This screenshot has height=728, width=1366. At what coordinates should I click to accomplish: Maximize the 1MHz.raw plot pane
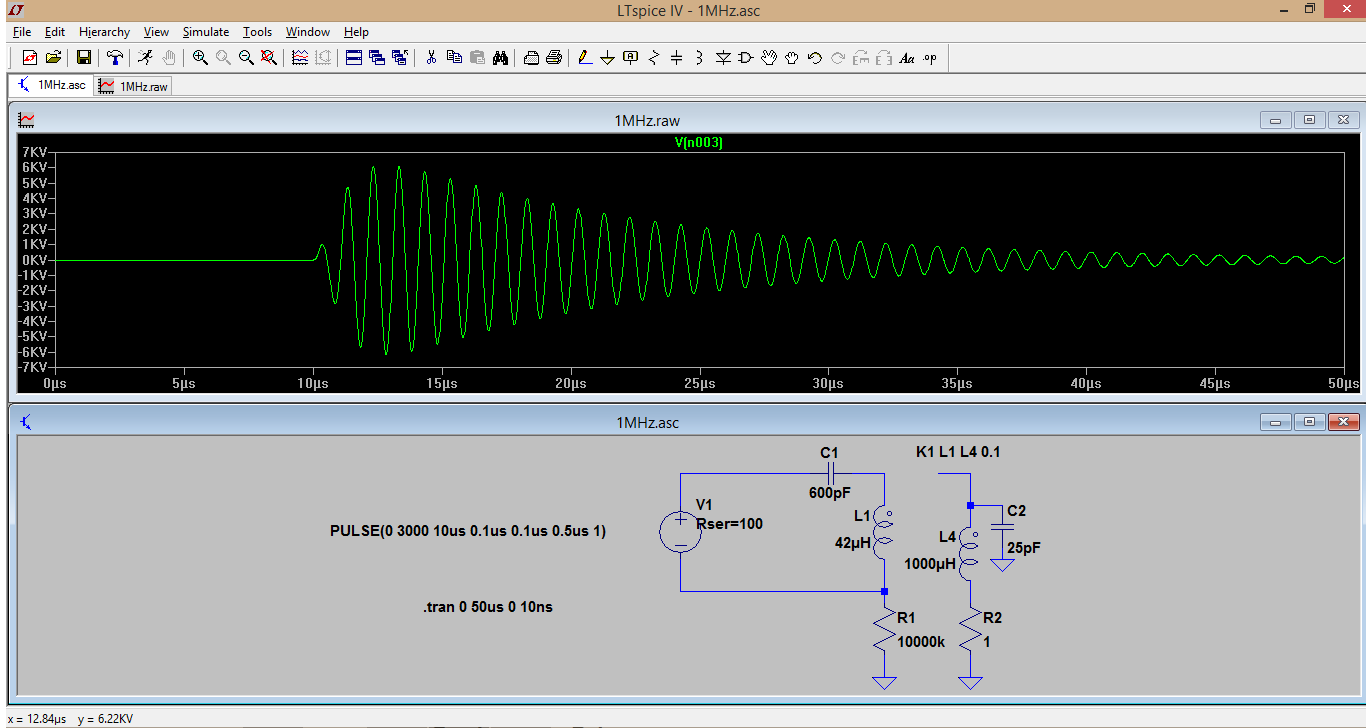pos(1309,120)
